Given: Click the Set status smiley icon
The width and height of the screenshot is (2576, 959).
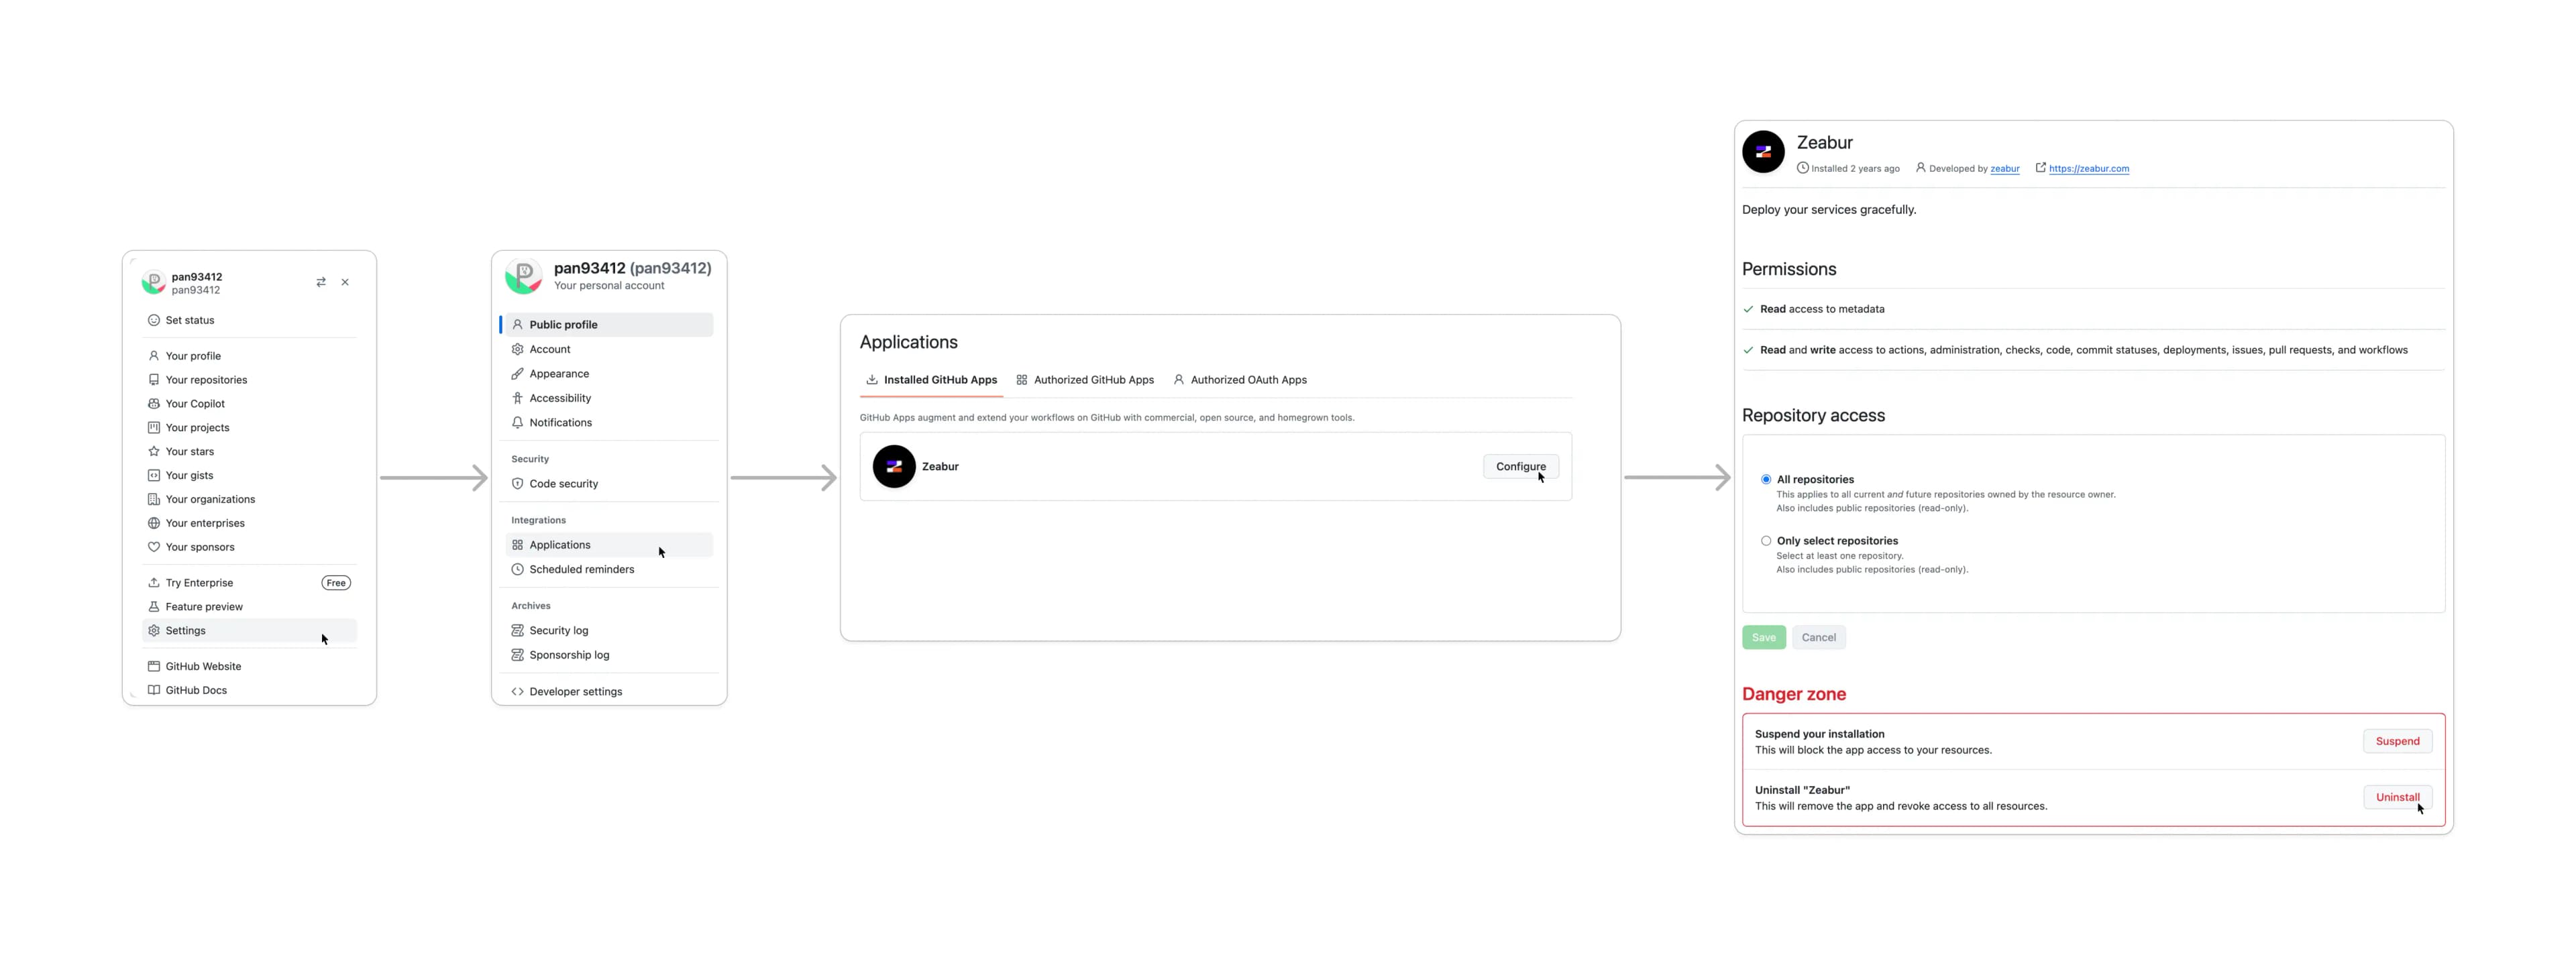Looking at the screenshot, I should [x=154, y=320].
